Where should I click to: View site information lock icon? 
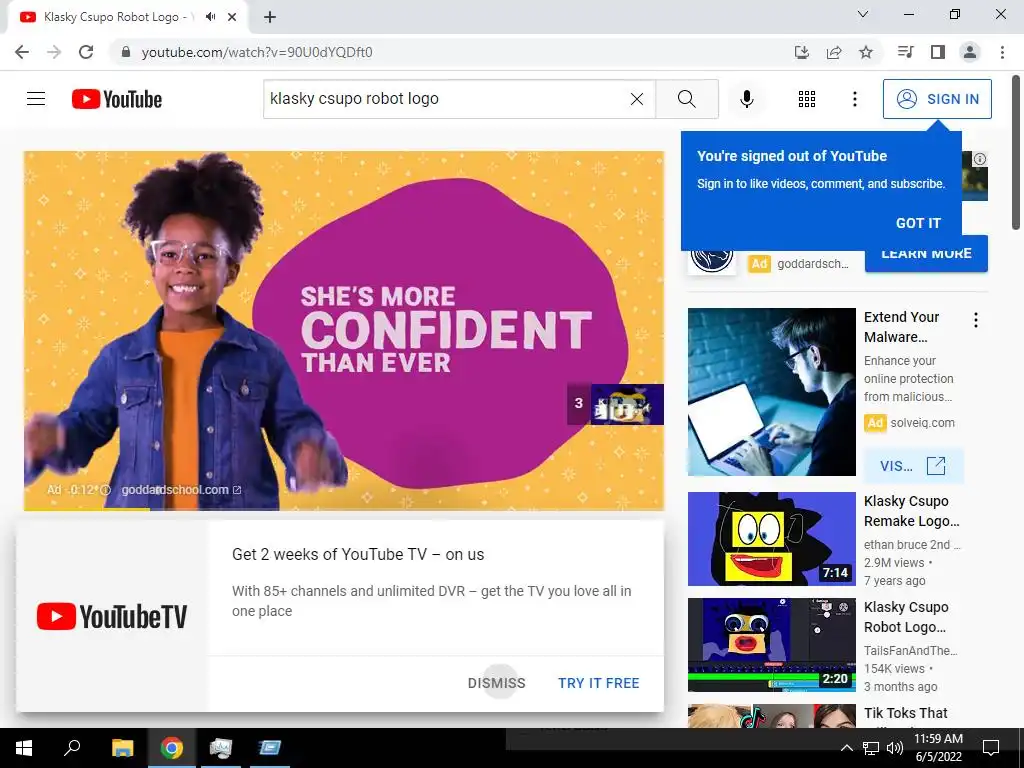pos(126,52)
